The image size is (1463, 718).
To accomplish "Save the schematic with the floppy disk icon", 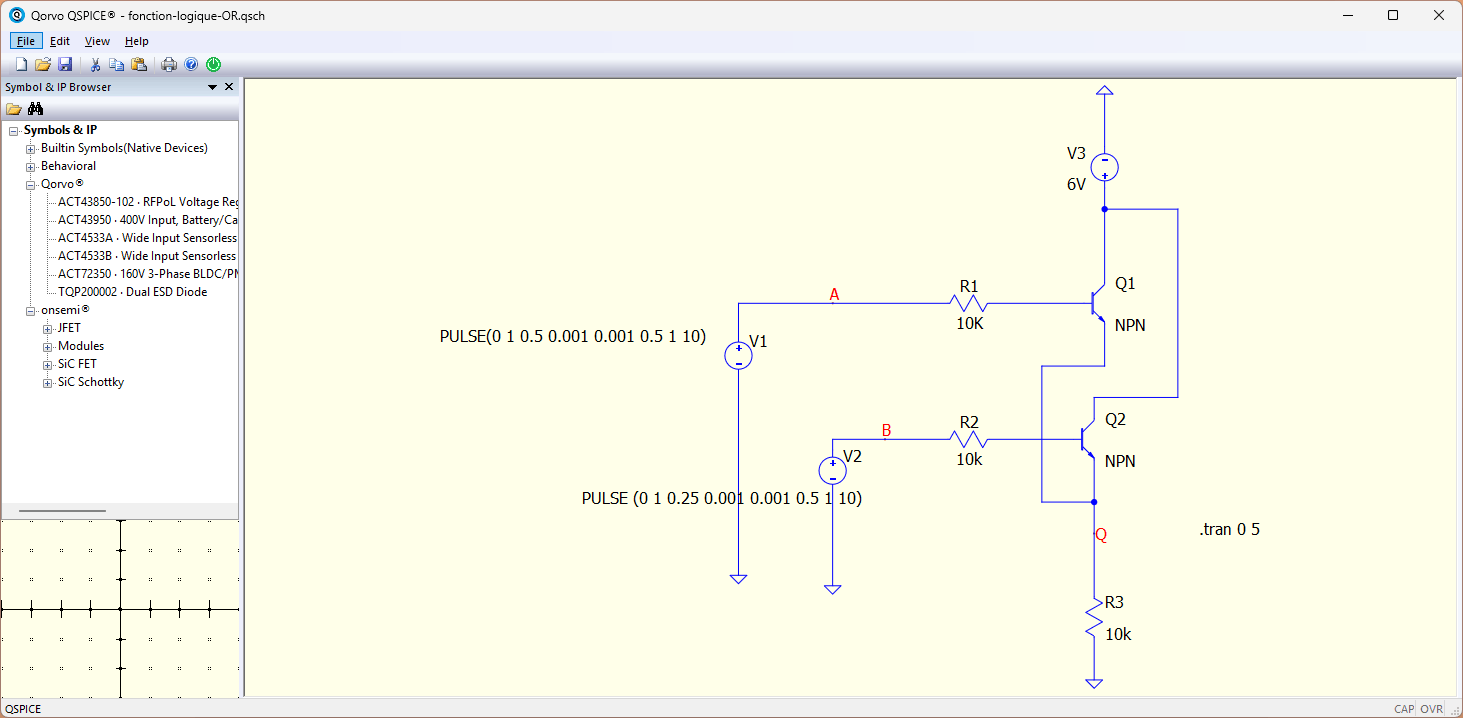I will click(65, 64).
